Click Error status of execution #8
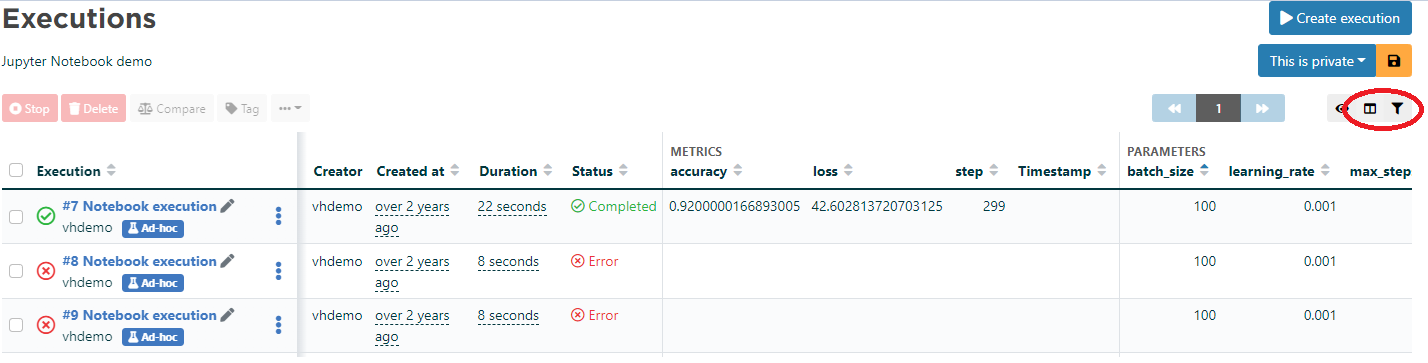This screenshot has width=1428, height=363. [595, 261]
